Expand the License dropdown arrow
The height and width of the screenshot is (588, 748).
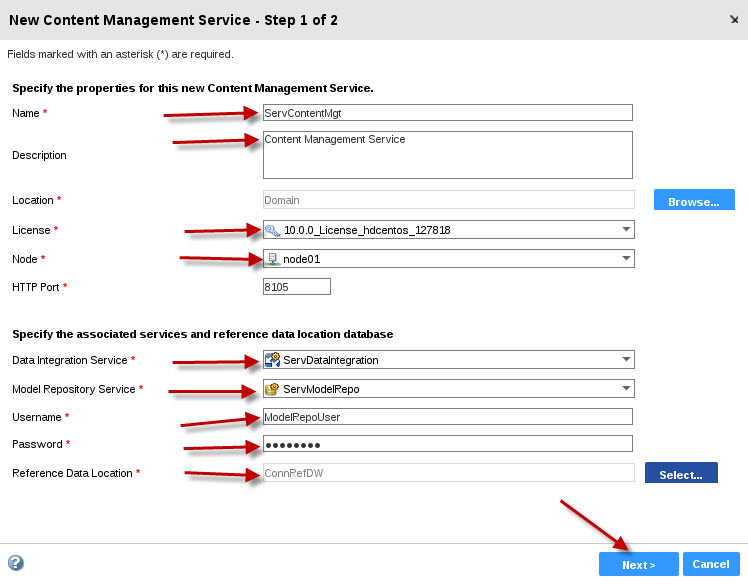(626, 229)
